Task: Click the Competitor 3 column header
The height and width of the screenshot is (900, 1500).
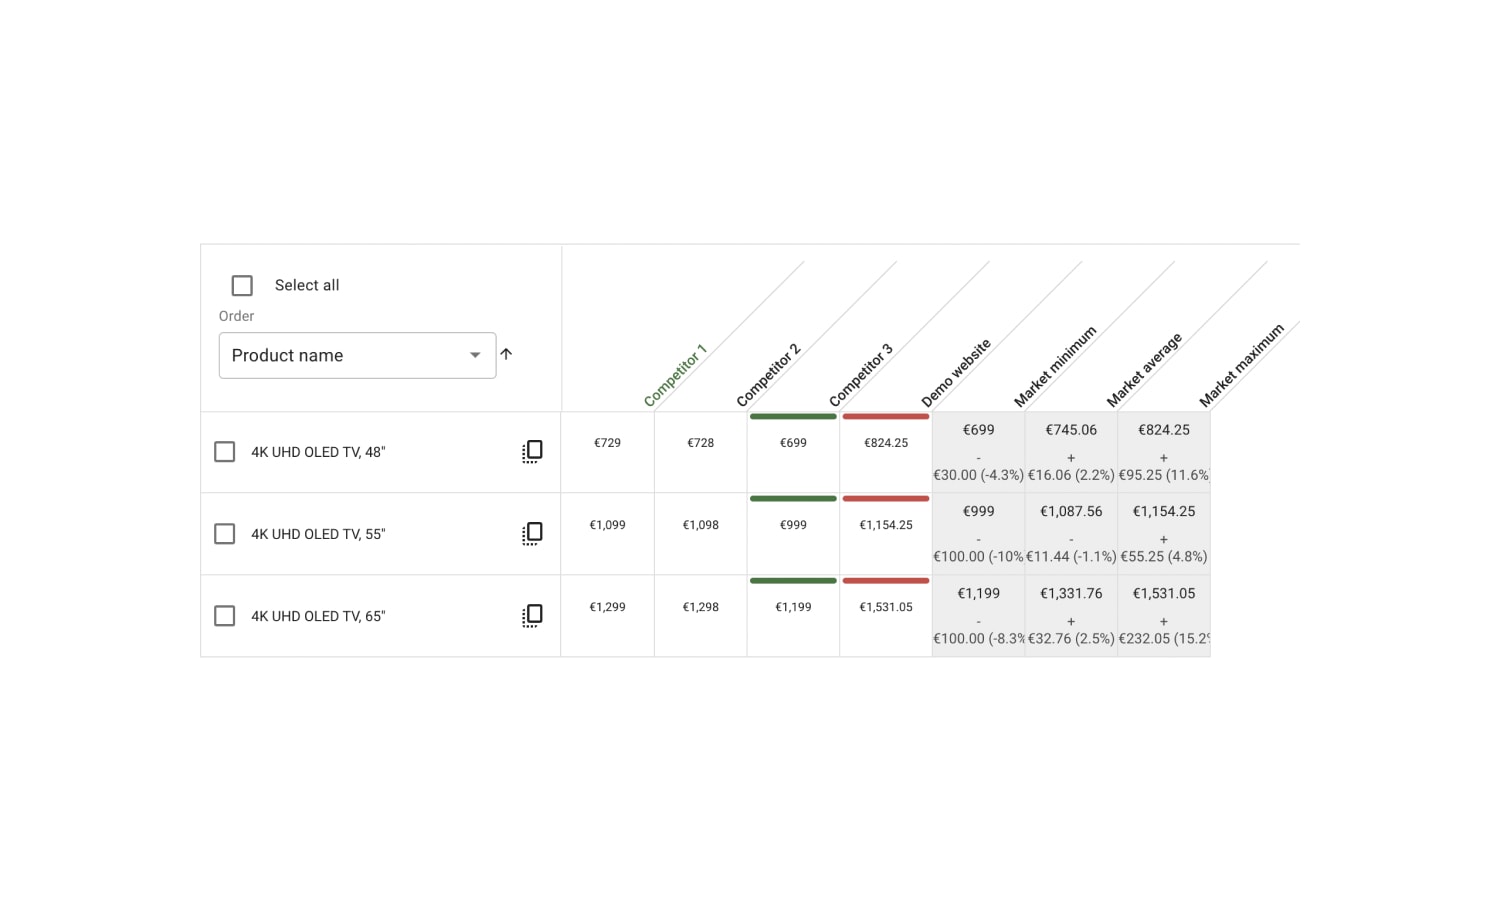Action: tap(860, 375)
